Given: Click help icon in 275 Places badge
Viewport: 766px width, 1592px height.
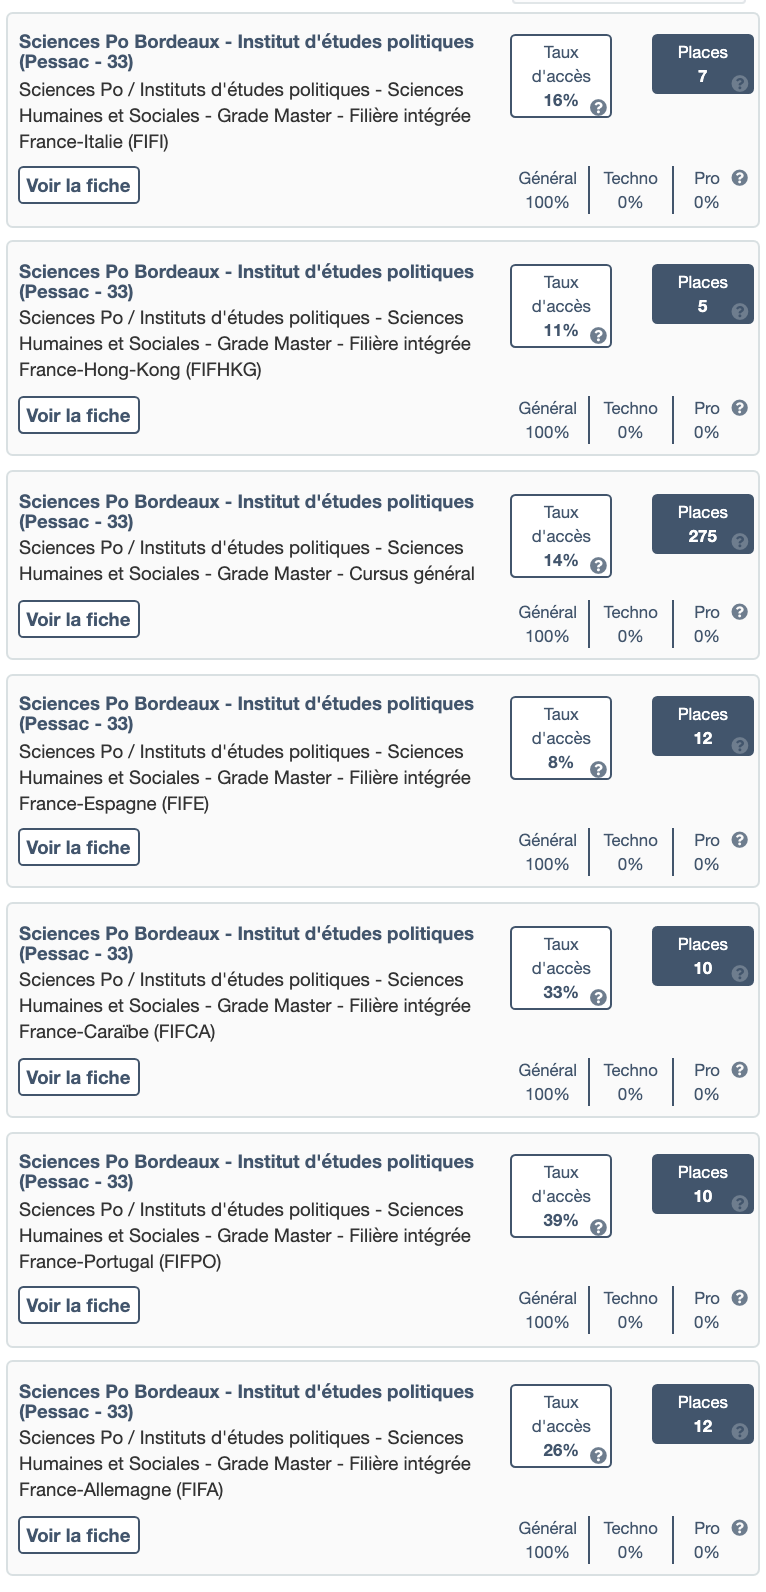Looking at the screenshot, I should point(740,543).
